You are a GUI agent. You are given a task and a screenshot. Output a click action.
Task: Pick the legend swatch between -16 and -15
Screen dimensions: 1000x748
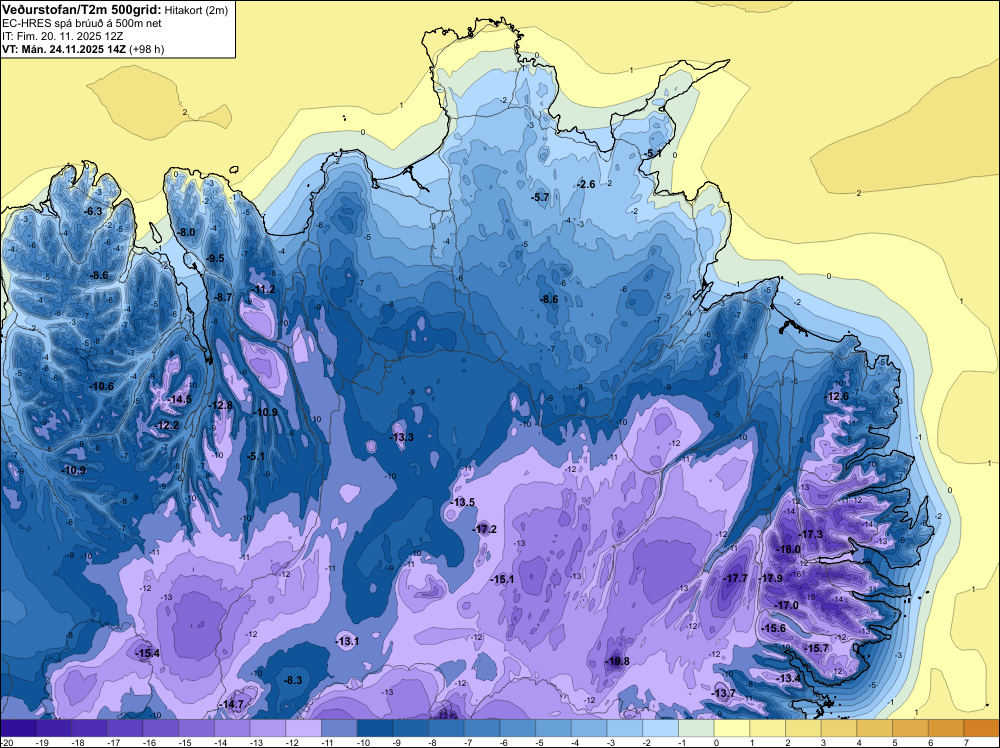[161, 727]
